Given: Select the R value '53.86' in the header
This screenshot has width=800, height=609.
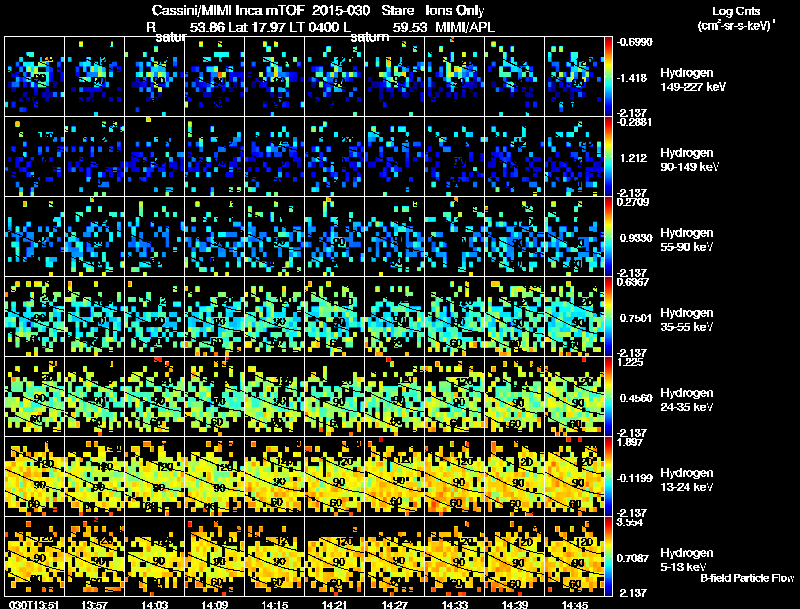Looking at the screenshot, I should pos(207,28).
